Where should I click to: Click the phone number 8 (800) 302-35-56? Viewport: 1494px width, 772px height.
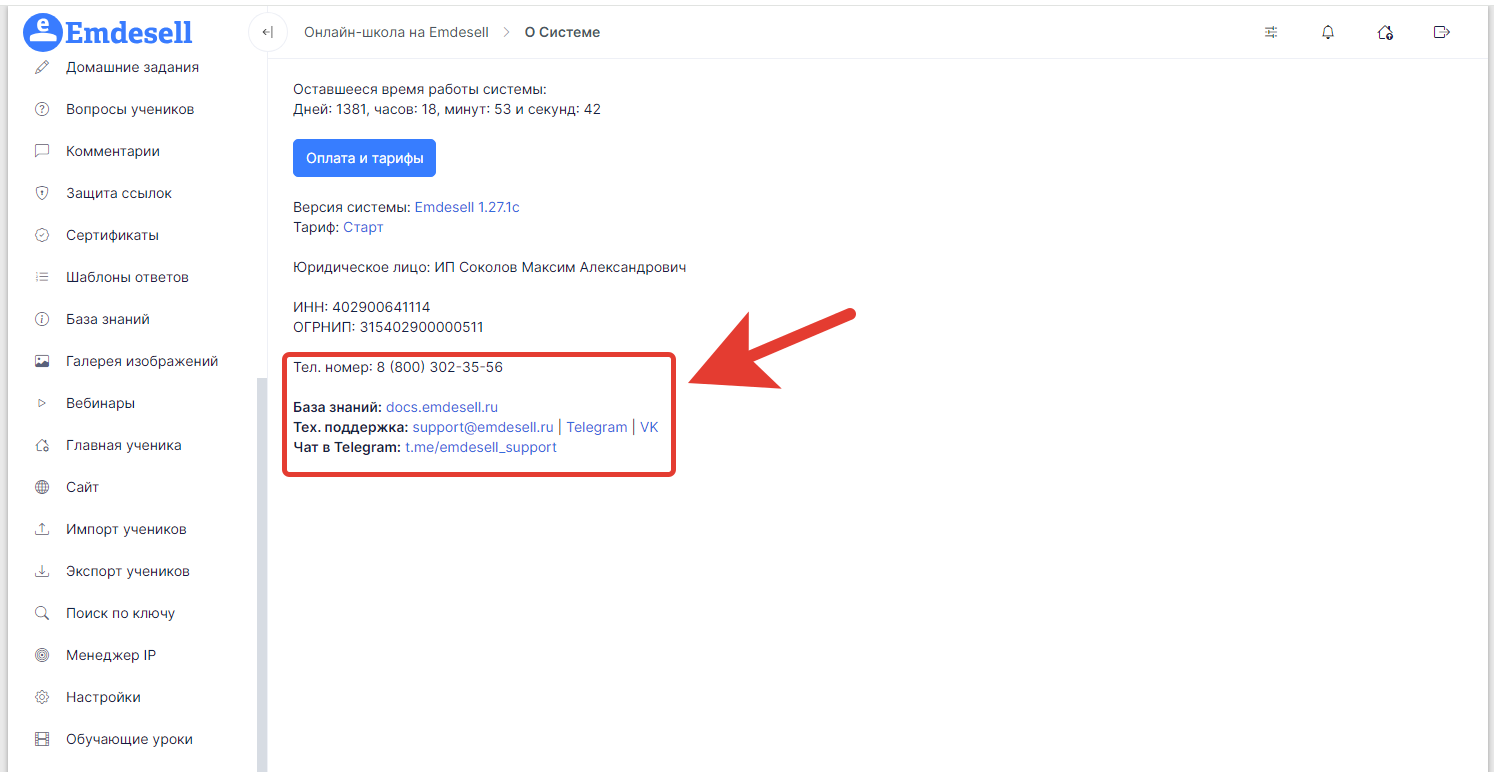click(440, 368)
